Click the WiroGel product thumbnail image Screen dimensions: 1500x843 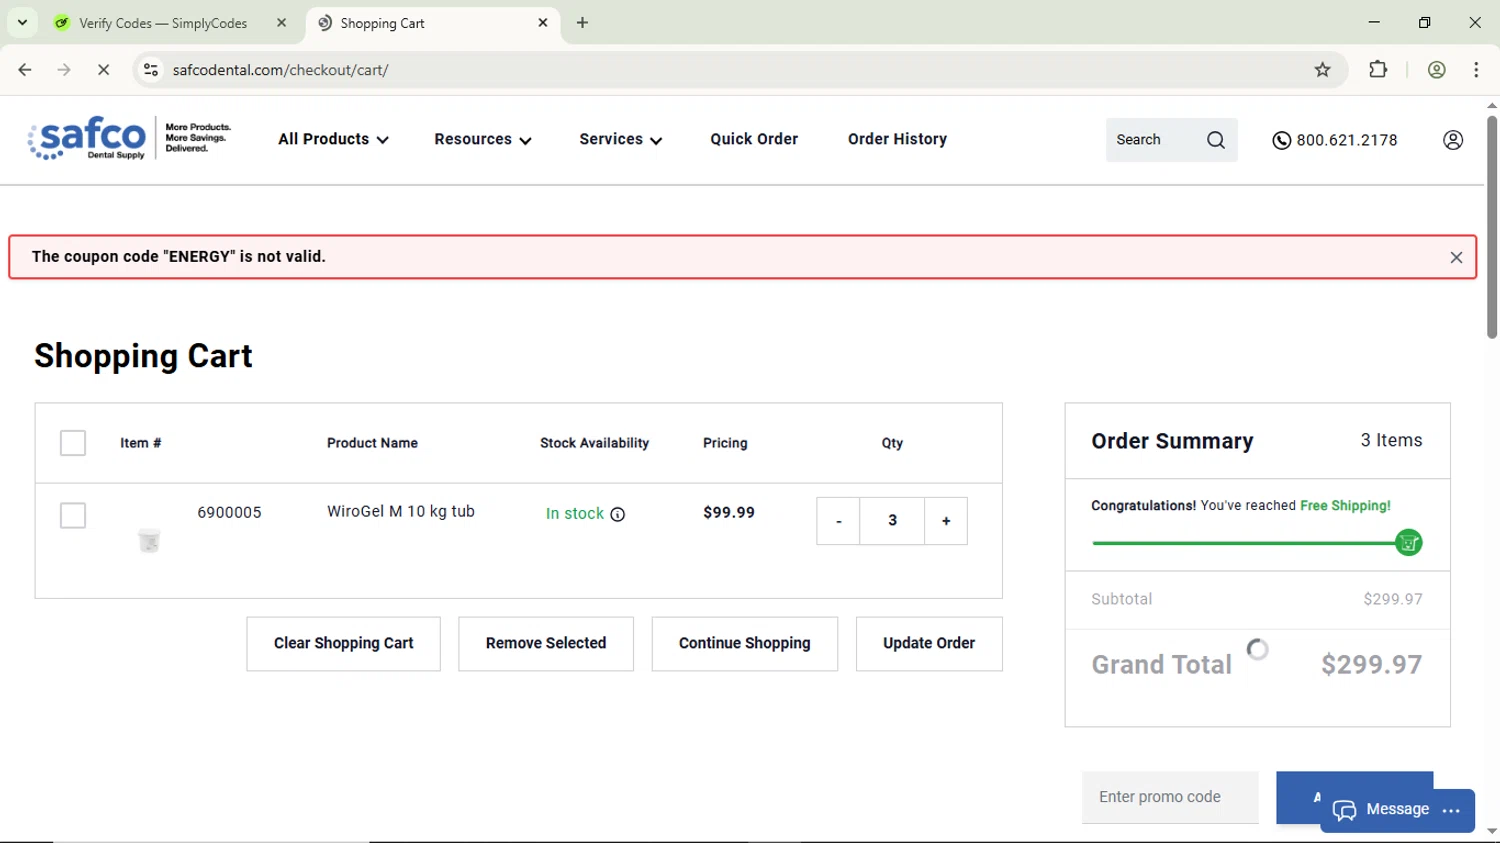tap(149, 540)
